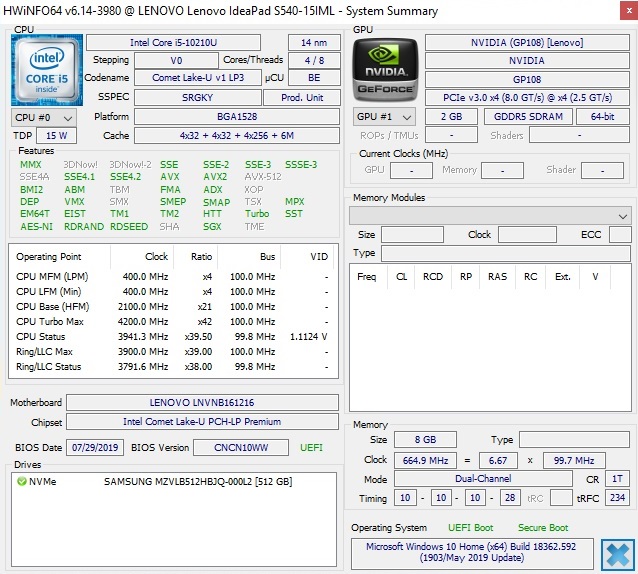Click the Intel Core i5 logo
The width and height of the screenshot is (638, 574).
coord(47,70)
